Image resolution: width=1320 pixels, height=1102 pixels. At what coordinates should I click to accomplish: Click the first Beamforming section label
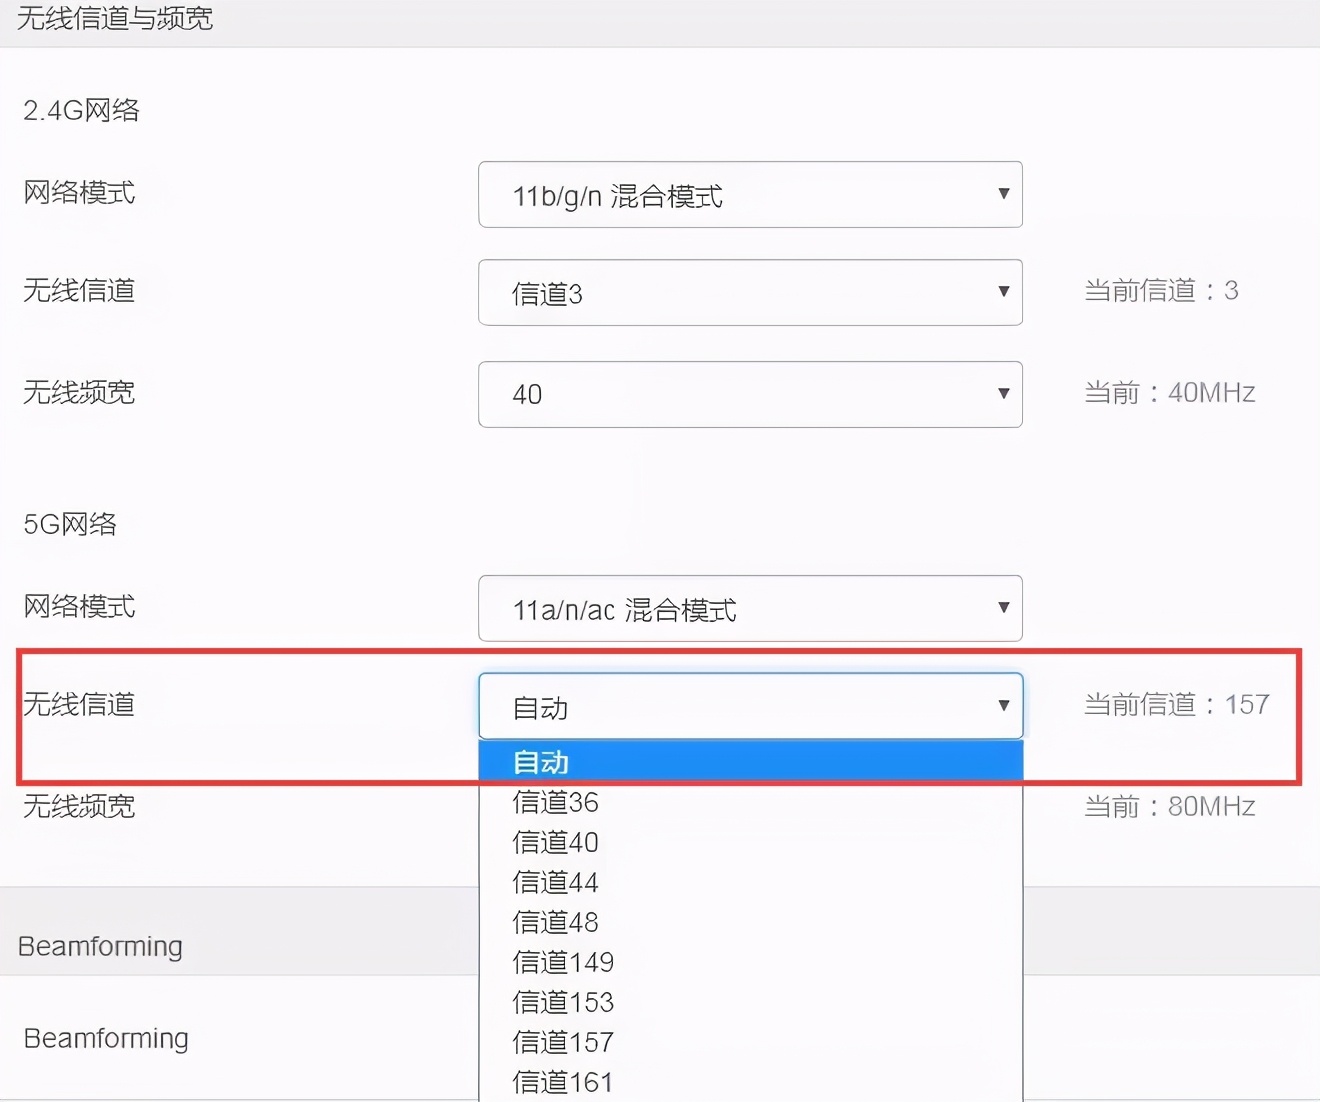pos(99,945)
